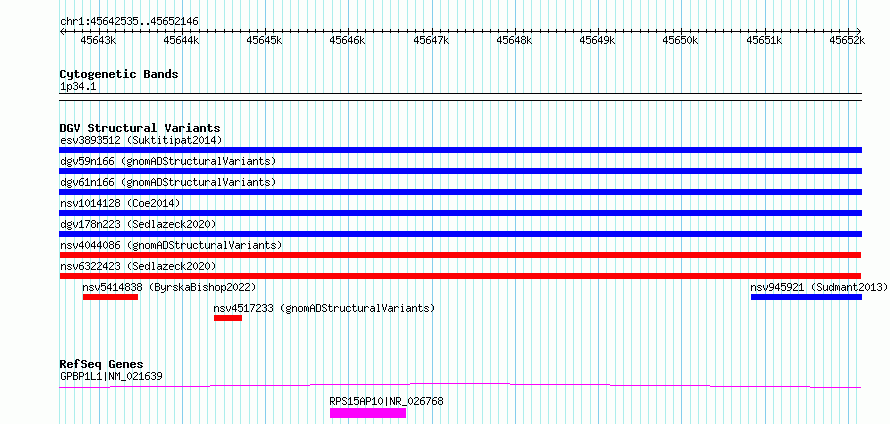Screen dimensions: 890x424
Task: Open the dgv178n223 (Sedlazeck2020) label
Action: coord(138,224)
